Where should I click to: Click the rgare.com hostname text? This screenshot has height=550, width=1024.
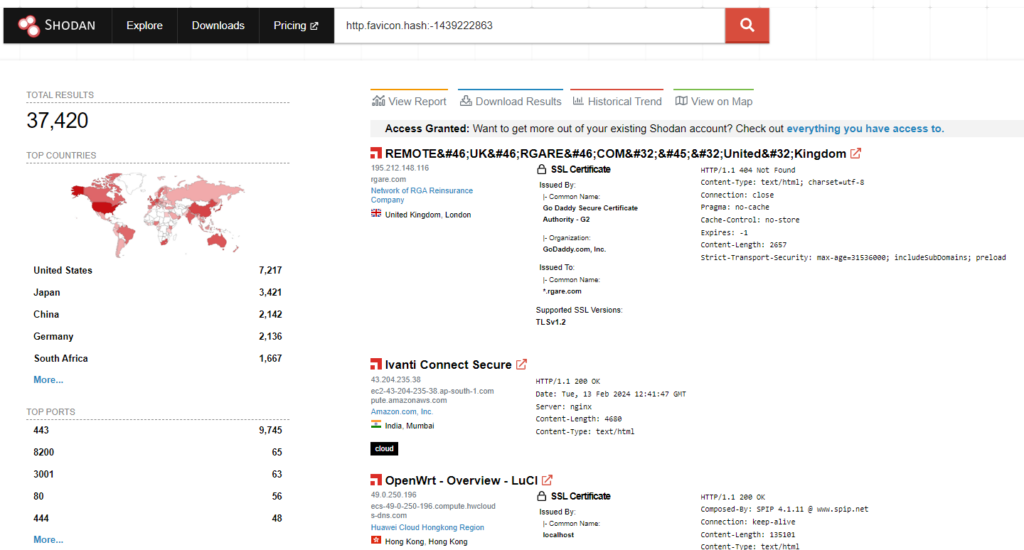[389, 179]
